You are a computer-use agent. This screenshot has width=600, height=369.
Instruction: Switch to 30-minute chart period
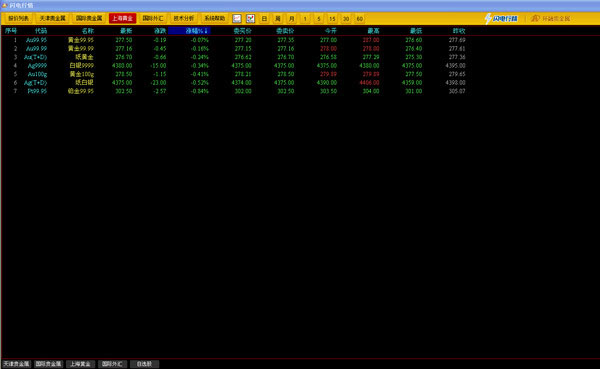(x=346, y=18)
